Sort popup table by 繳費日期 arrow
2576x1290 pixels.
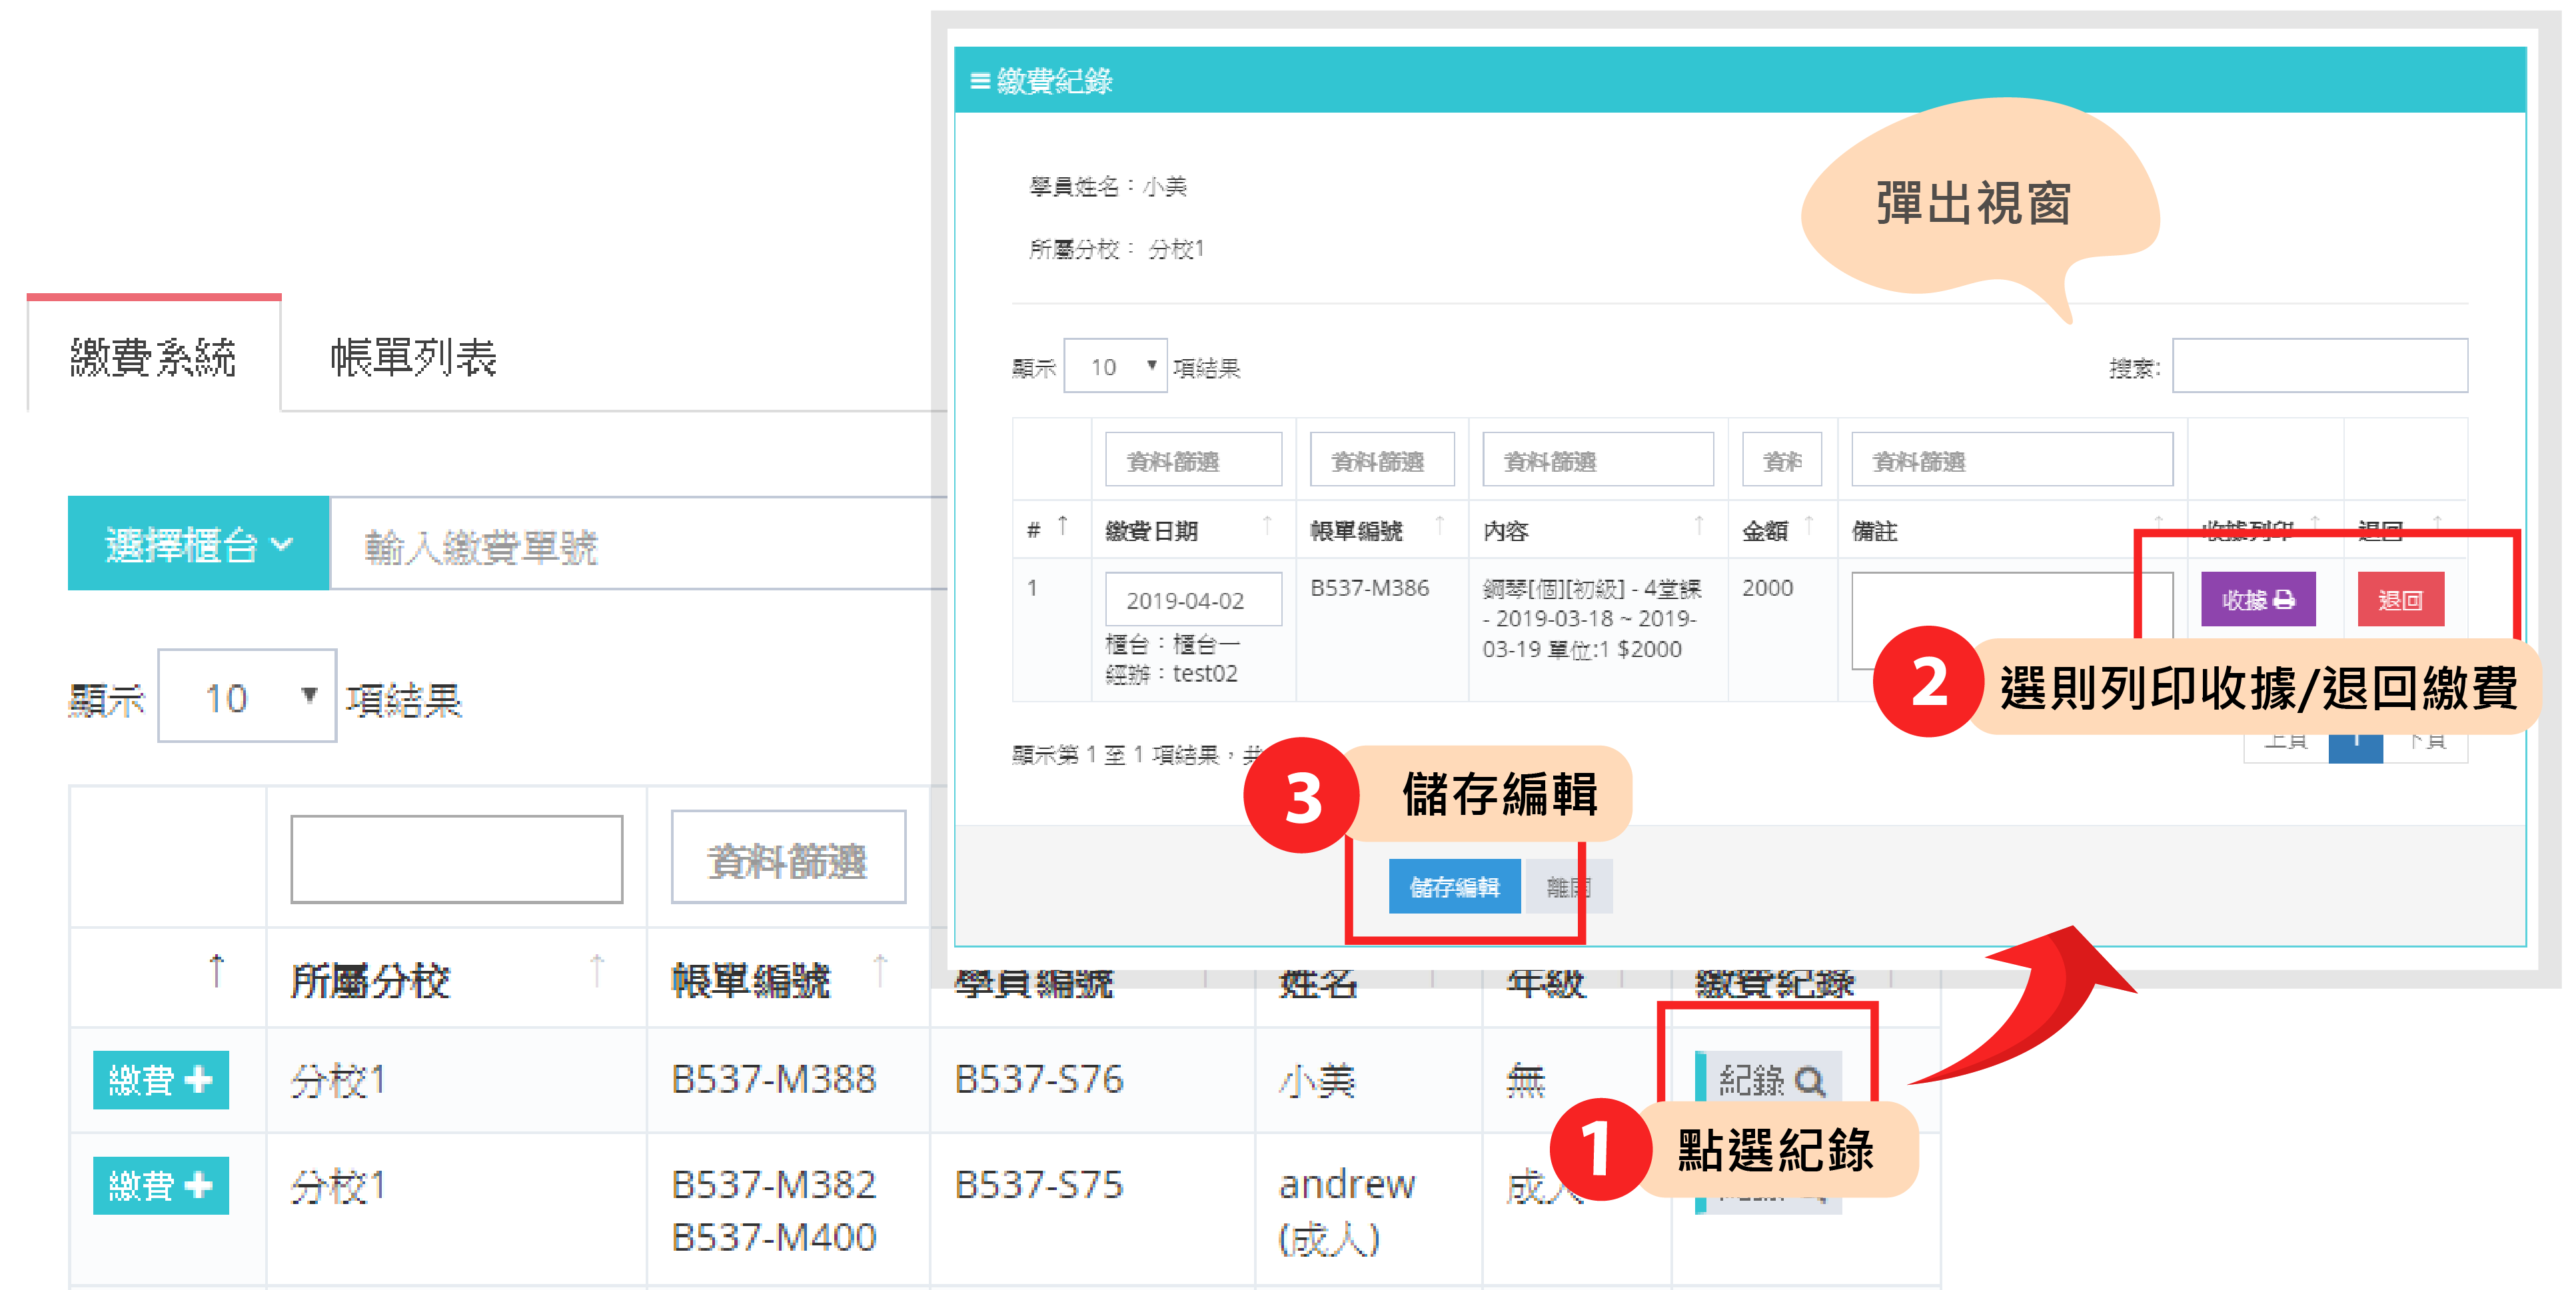pos(1267,525)
